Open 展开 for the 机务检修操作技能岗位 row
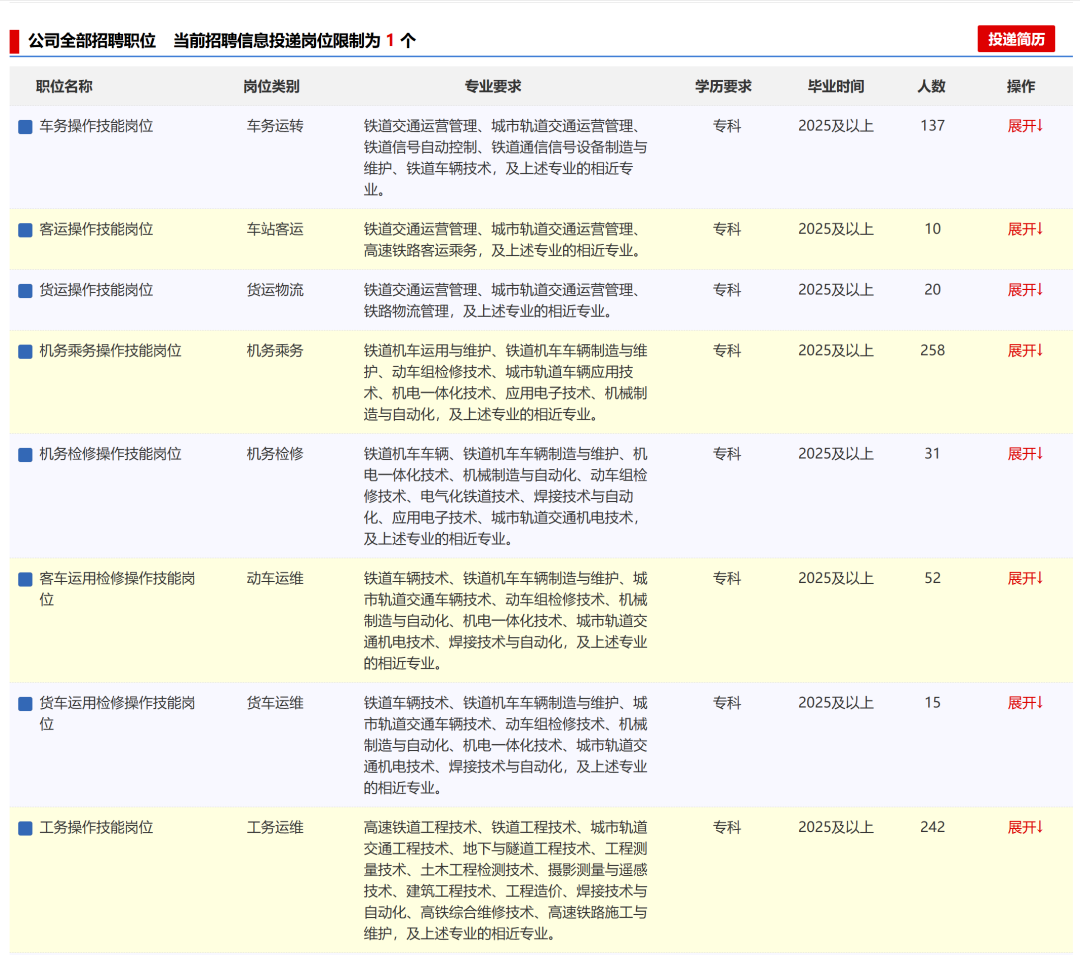 1025,454
